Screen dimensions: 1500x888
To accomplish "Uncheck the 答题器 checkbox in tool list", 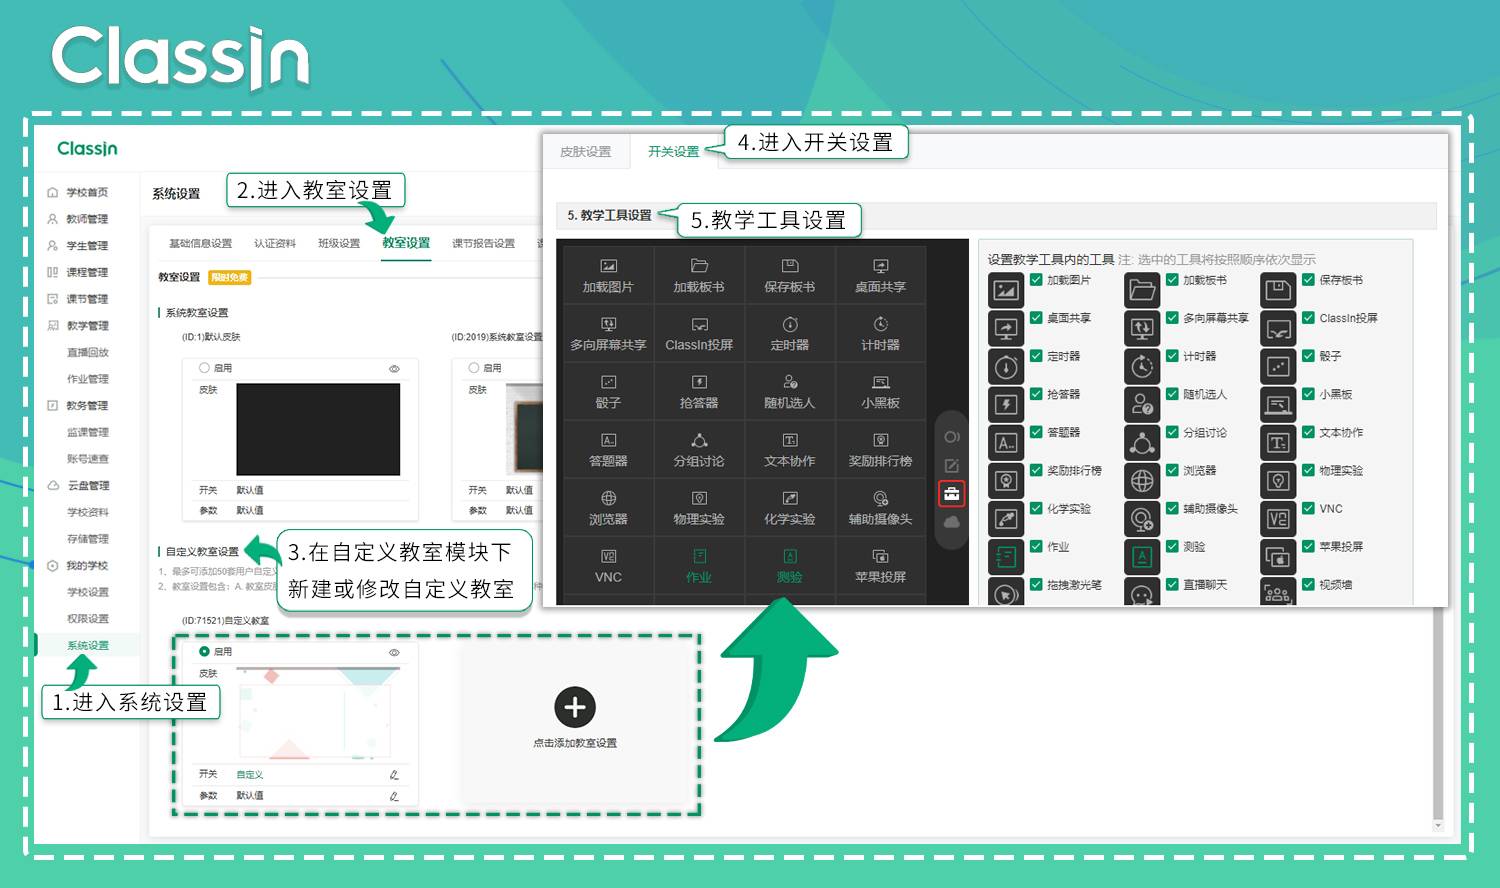I will [x=1036, y=432].
